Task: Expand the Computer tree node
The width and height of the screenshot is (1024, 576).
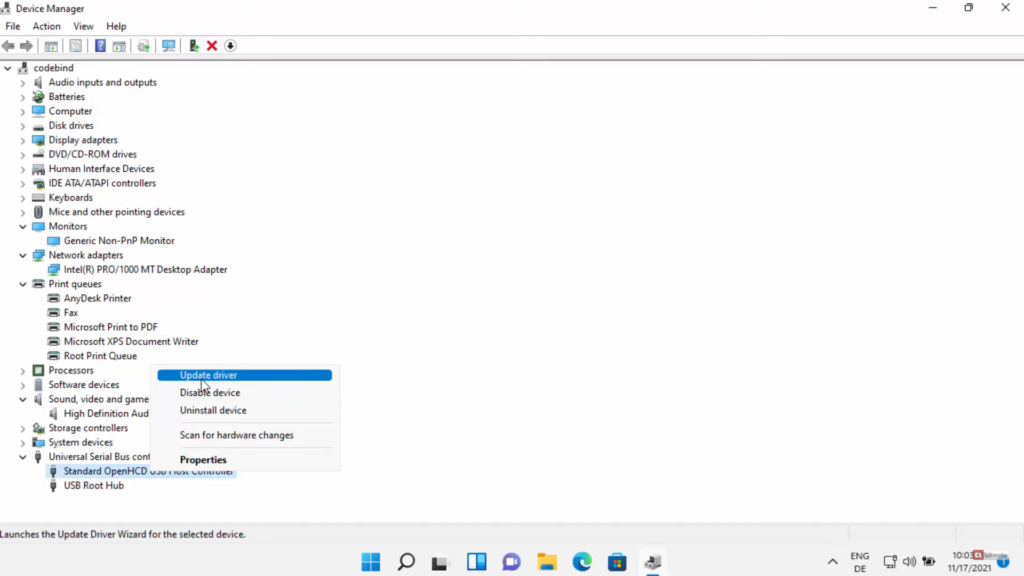Action: (23, 112)
